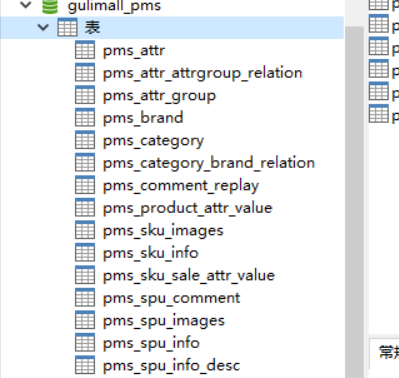Viewport: 399px width, 378px height.
Task: Click the pms_spu_info table icon
Action: click(x=85, y=342)
